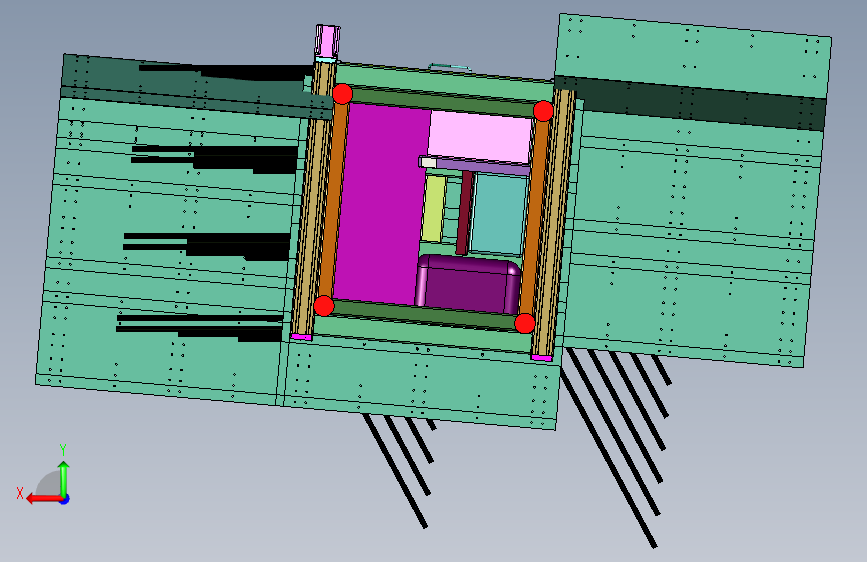The width and height of the screenshot is (867, 562).
Task: Select the purple rounded box component
Action: click(x=468, y=284)
